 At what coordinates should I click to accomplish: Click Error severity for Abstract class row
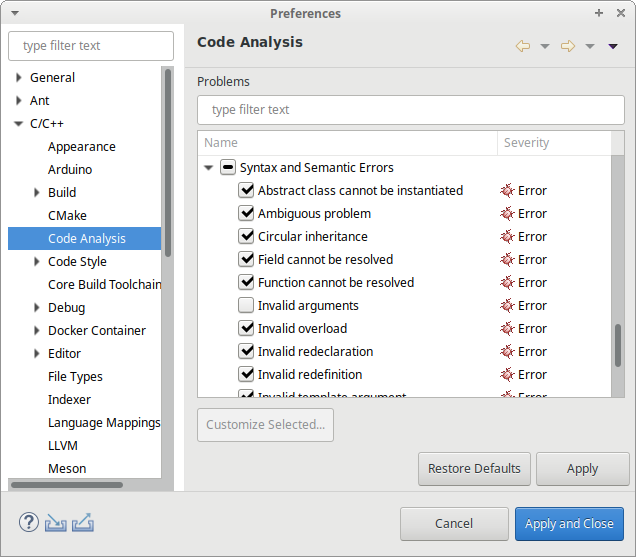(x=523, y=190)
